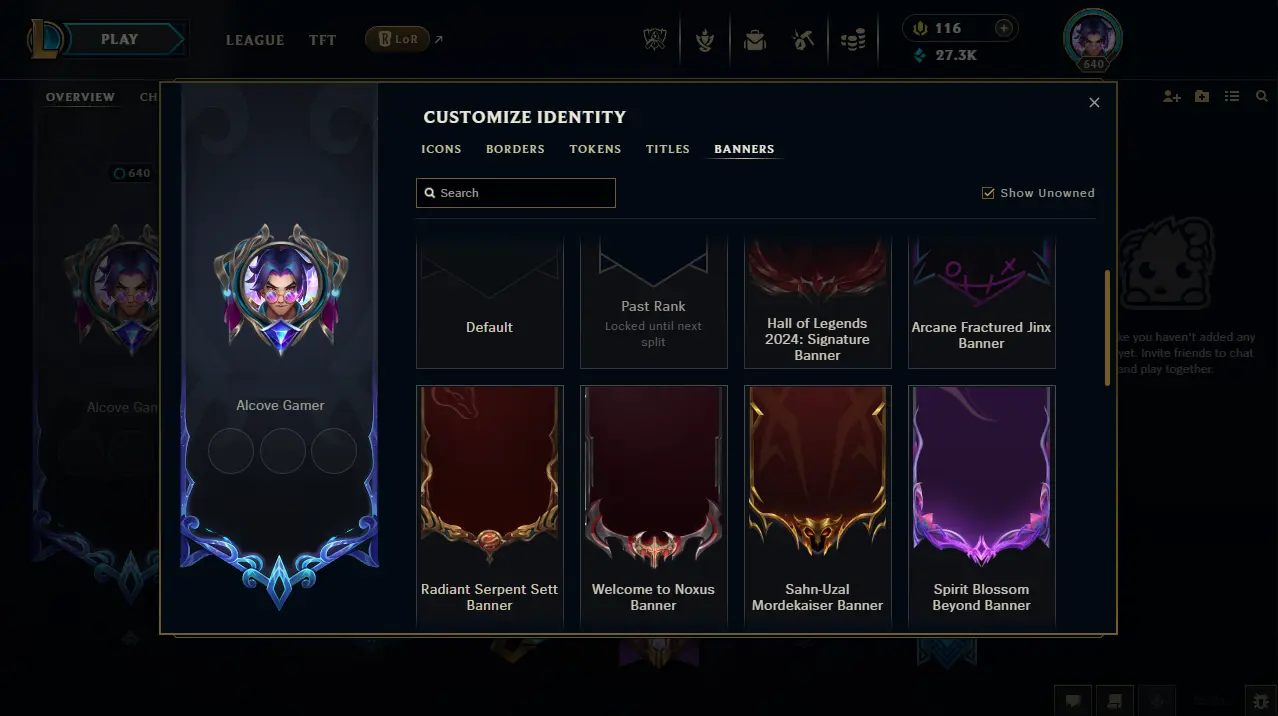Switch to the Borders tab

point(515,149)
